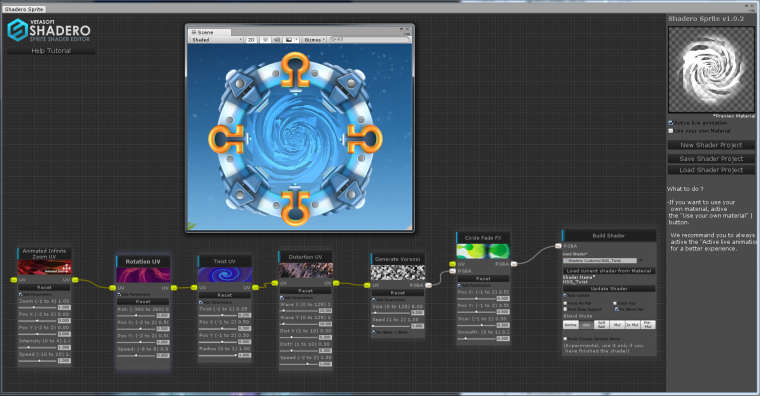Click the Build Shader RGBA input port
Screen dimensions: 760x396
[x=558, y=246]
